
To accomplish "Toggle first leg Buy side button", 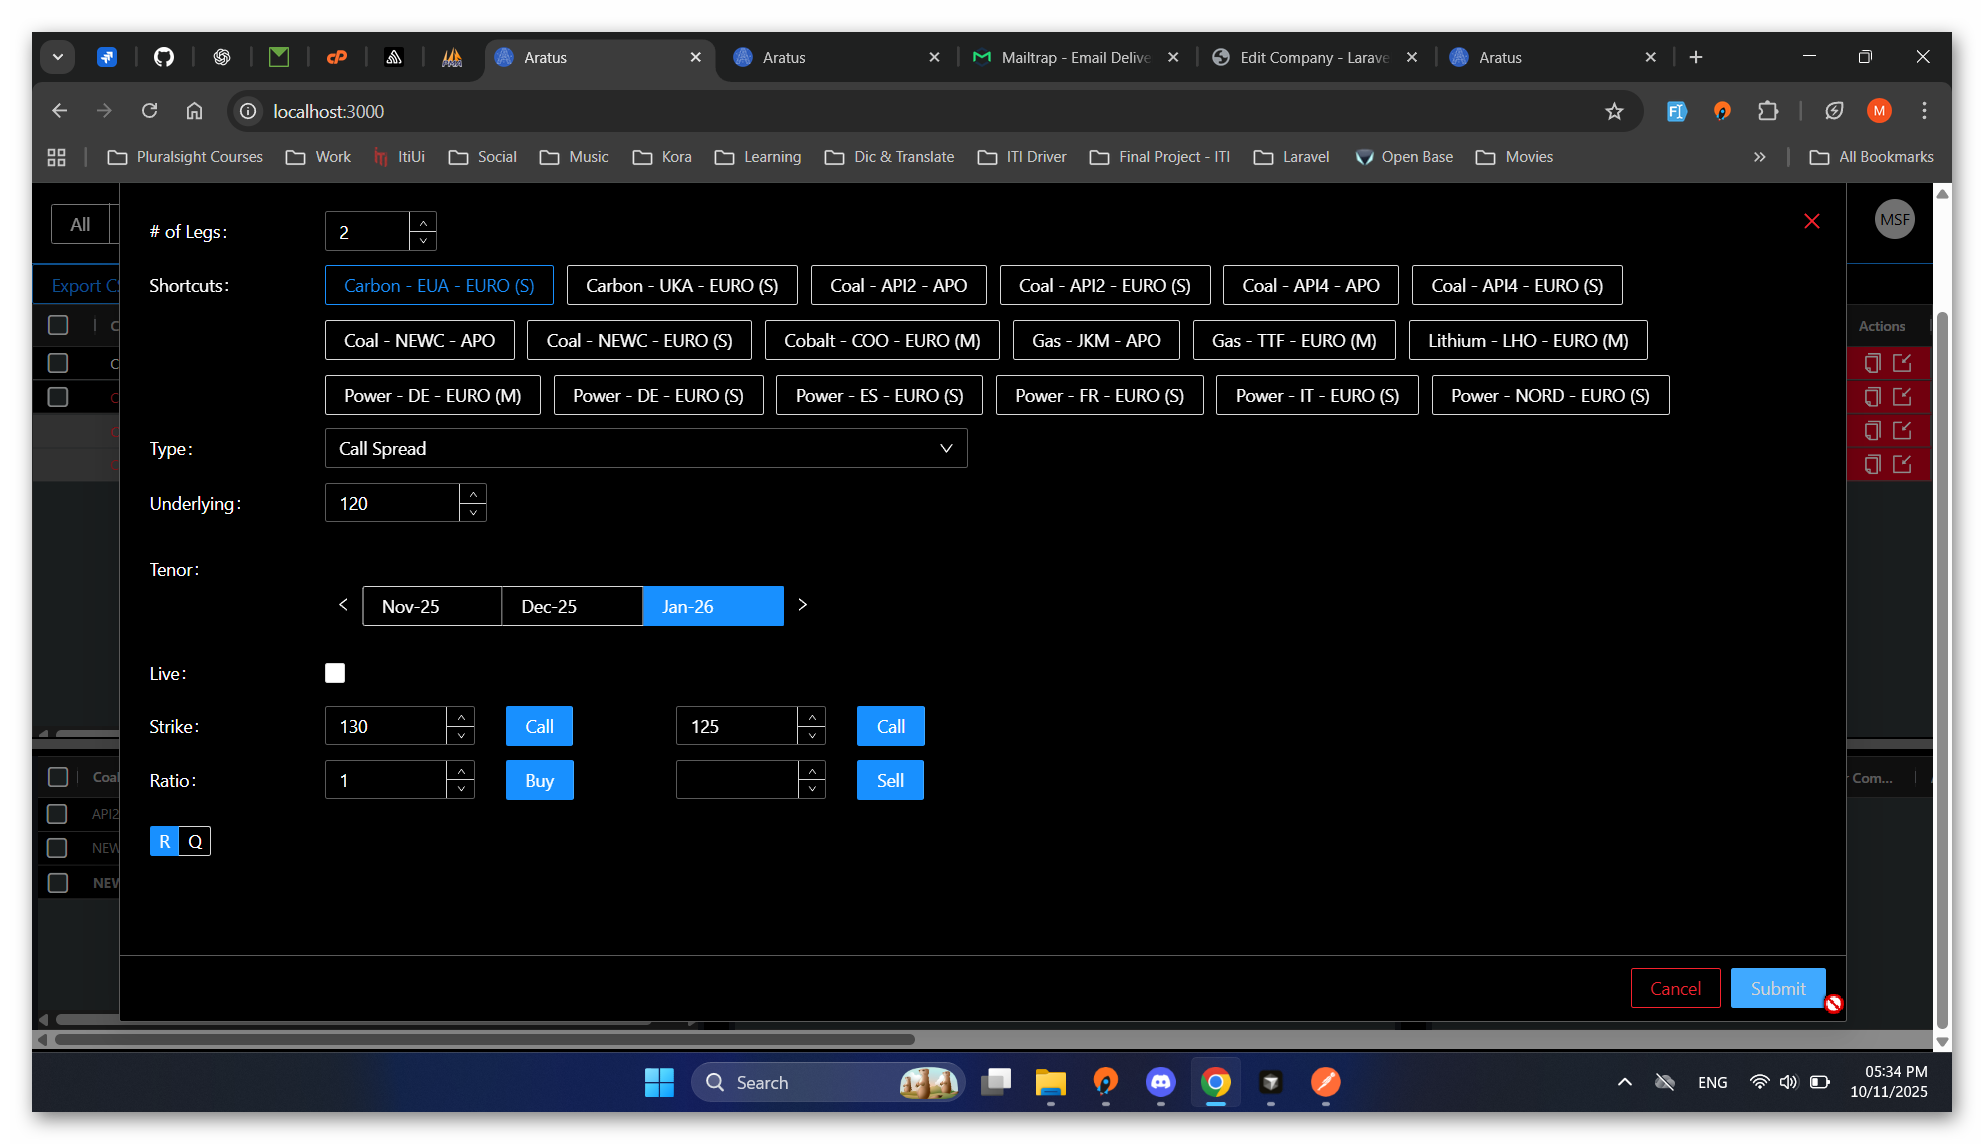I will [x=539, y=780].
